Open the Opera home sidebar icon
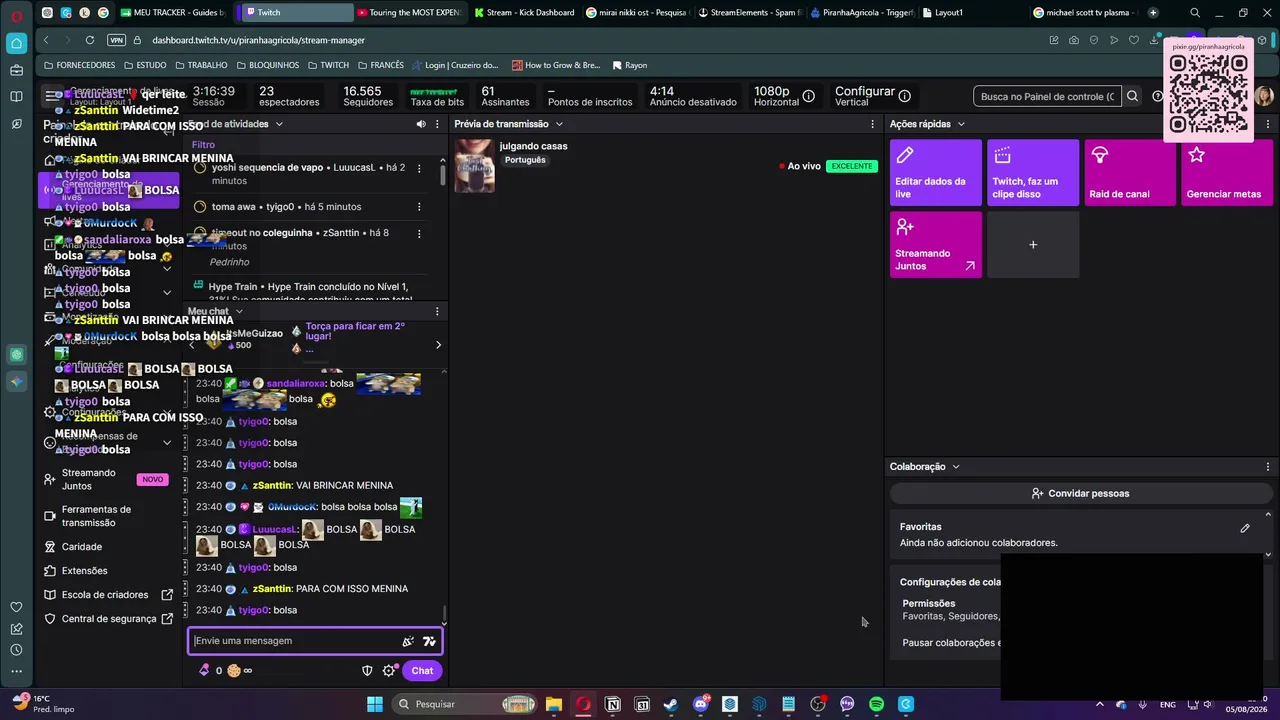This screenshot has width=1280, height=720. [x=16, y=43]
